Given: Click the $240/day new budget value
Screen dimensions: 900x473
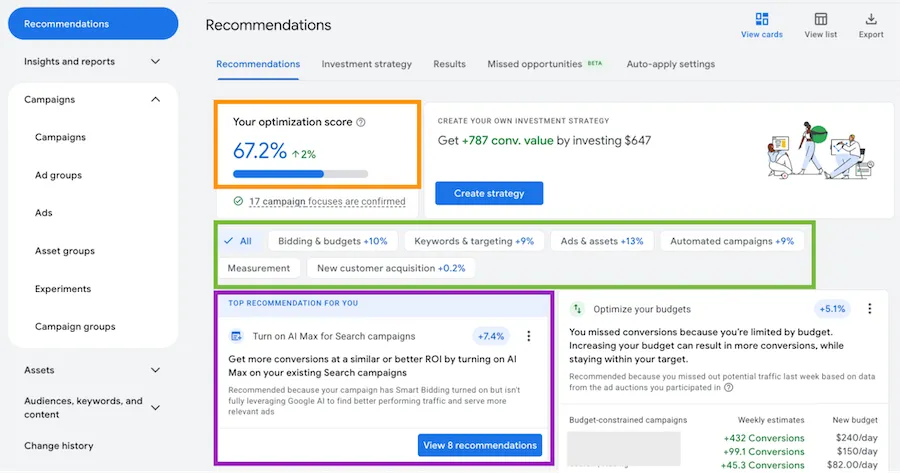Looking at the screenshot, I should coord(856,438).
